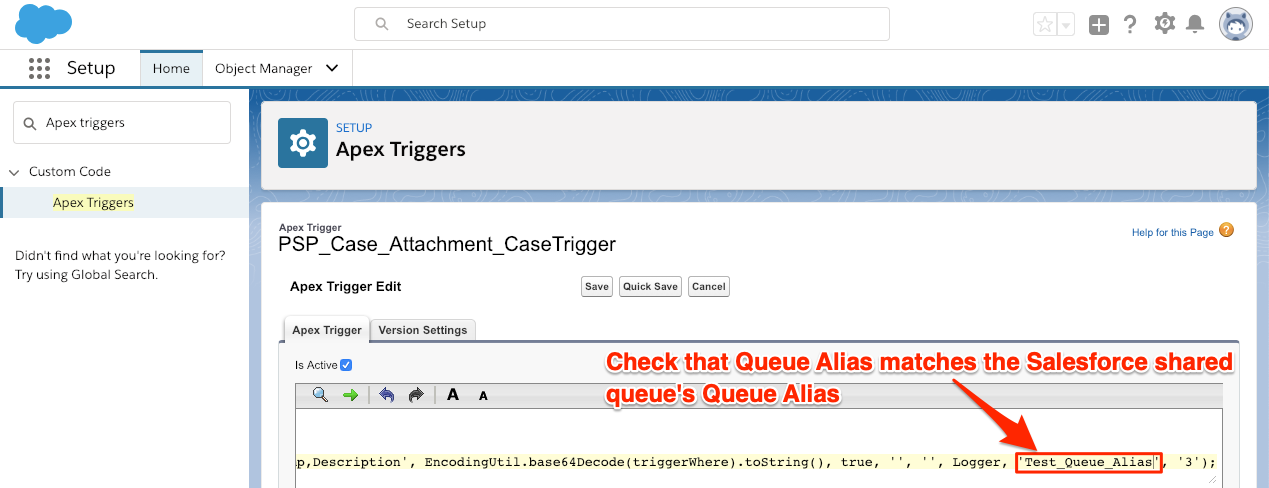Open the notifications bell
The image size is (1269, 488).
(x=1194, y=24)
